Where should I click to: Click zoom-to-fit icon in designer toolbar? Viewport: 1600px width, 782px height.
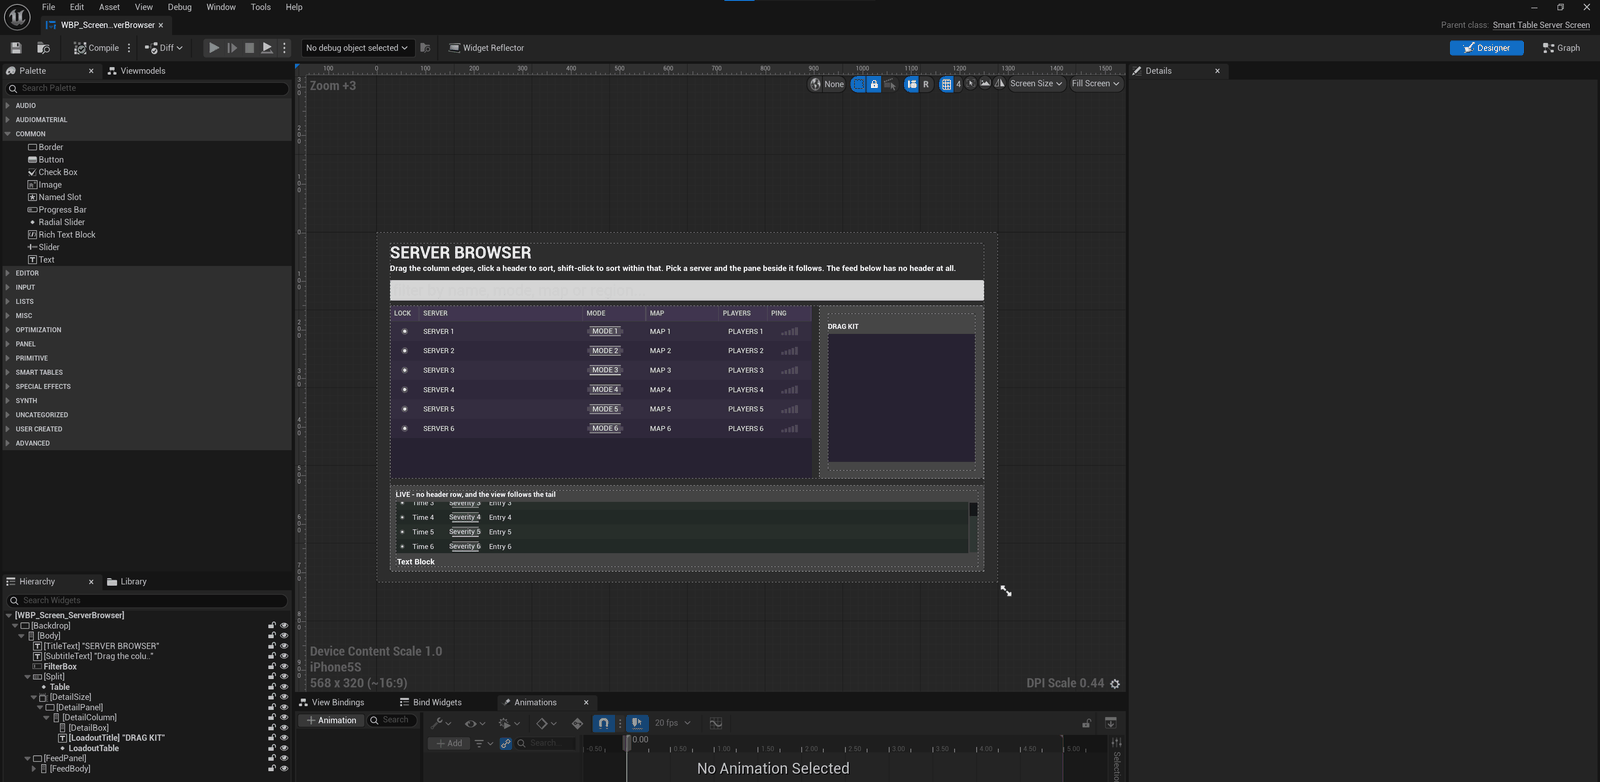971,84
